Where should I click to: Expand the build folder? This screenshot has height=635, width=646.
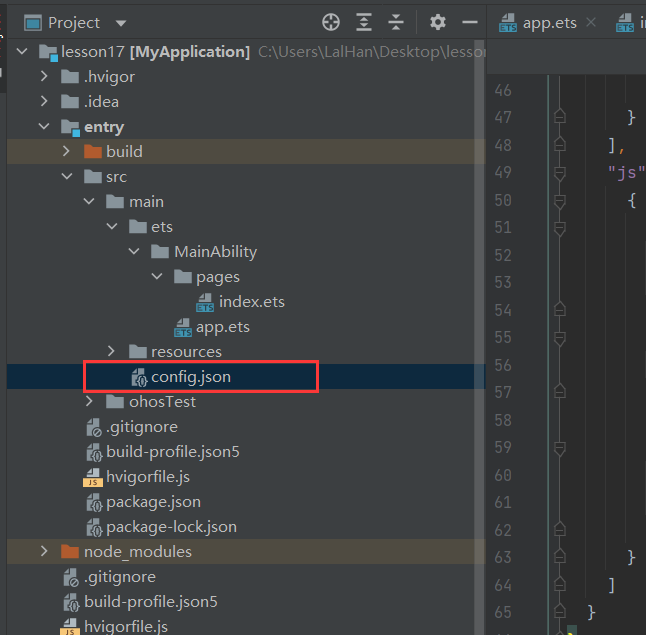point(66,151)
